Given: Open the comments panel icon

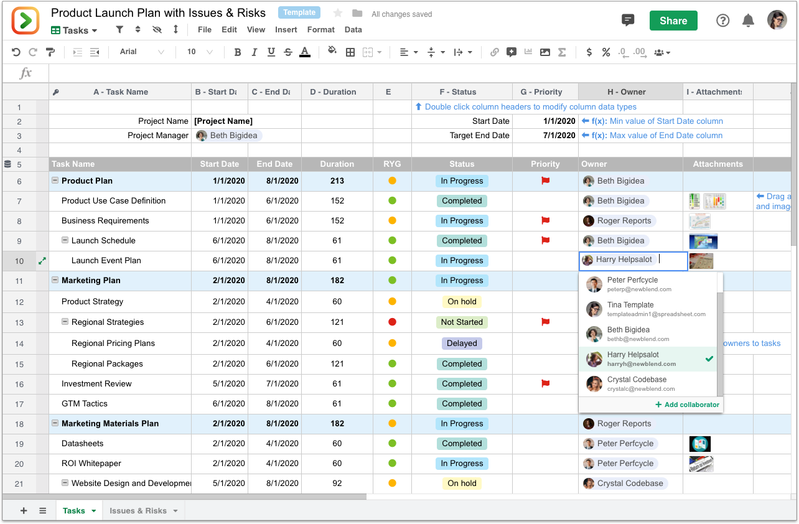Looking at the screenshot, I should coord(628,20).
